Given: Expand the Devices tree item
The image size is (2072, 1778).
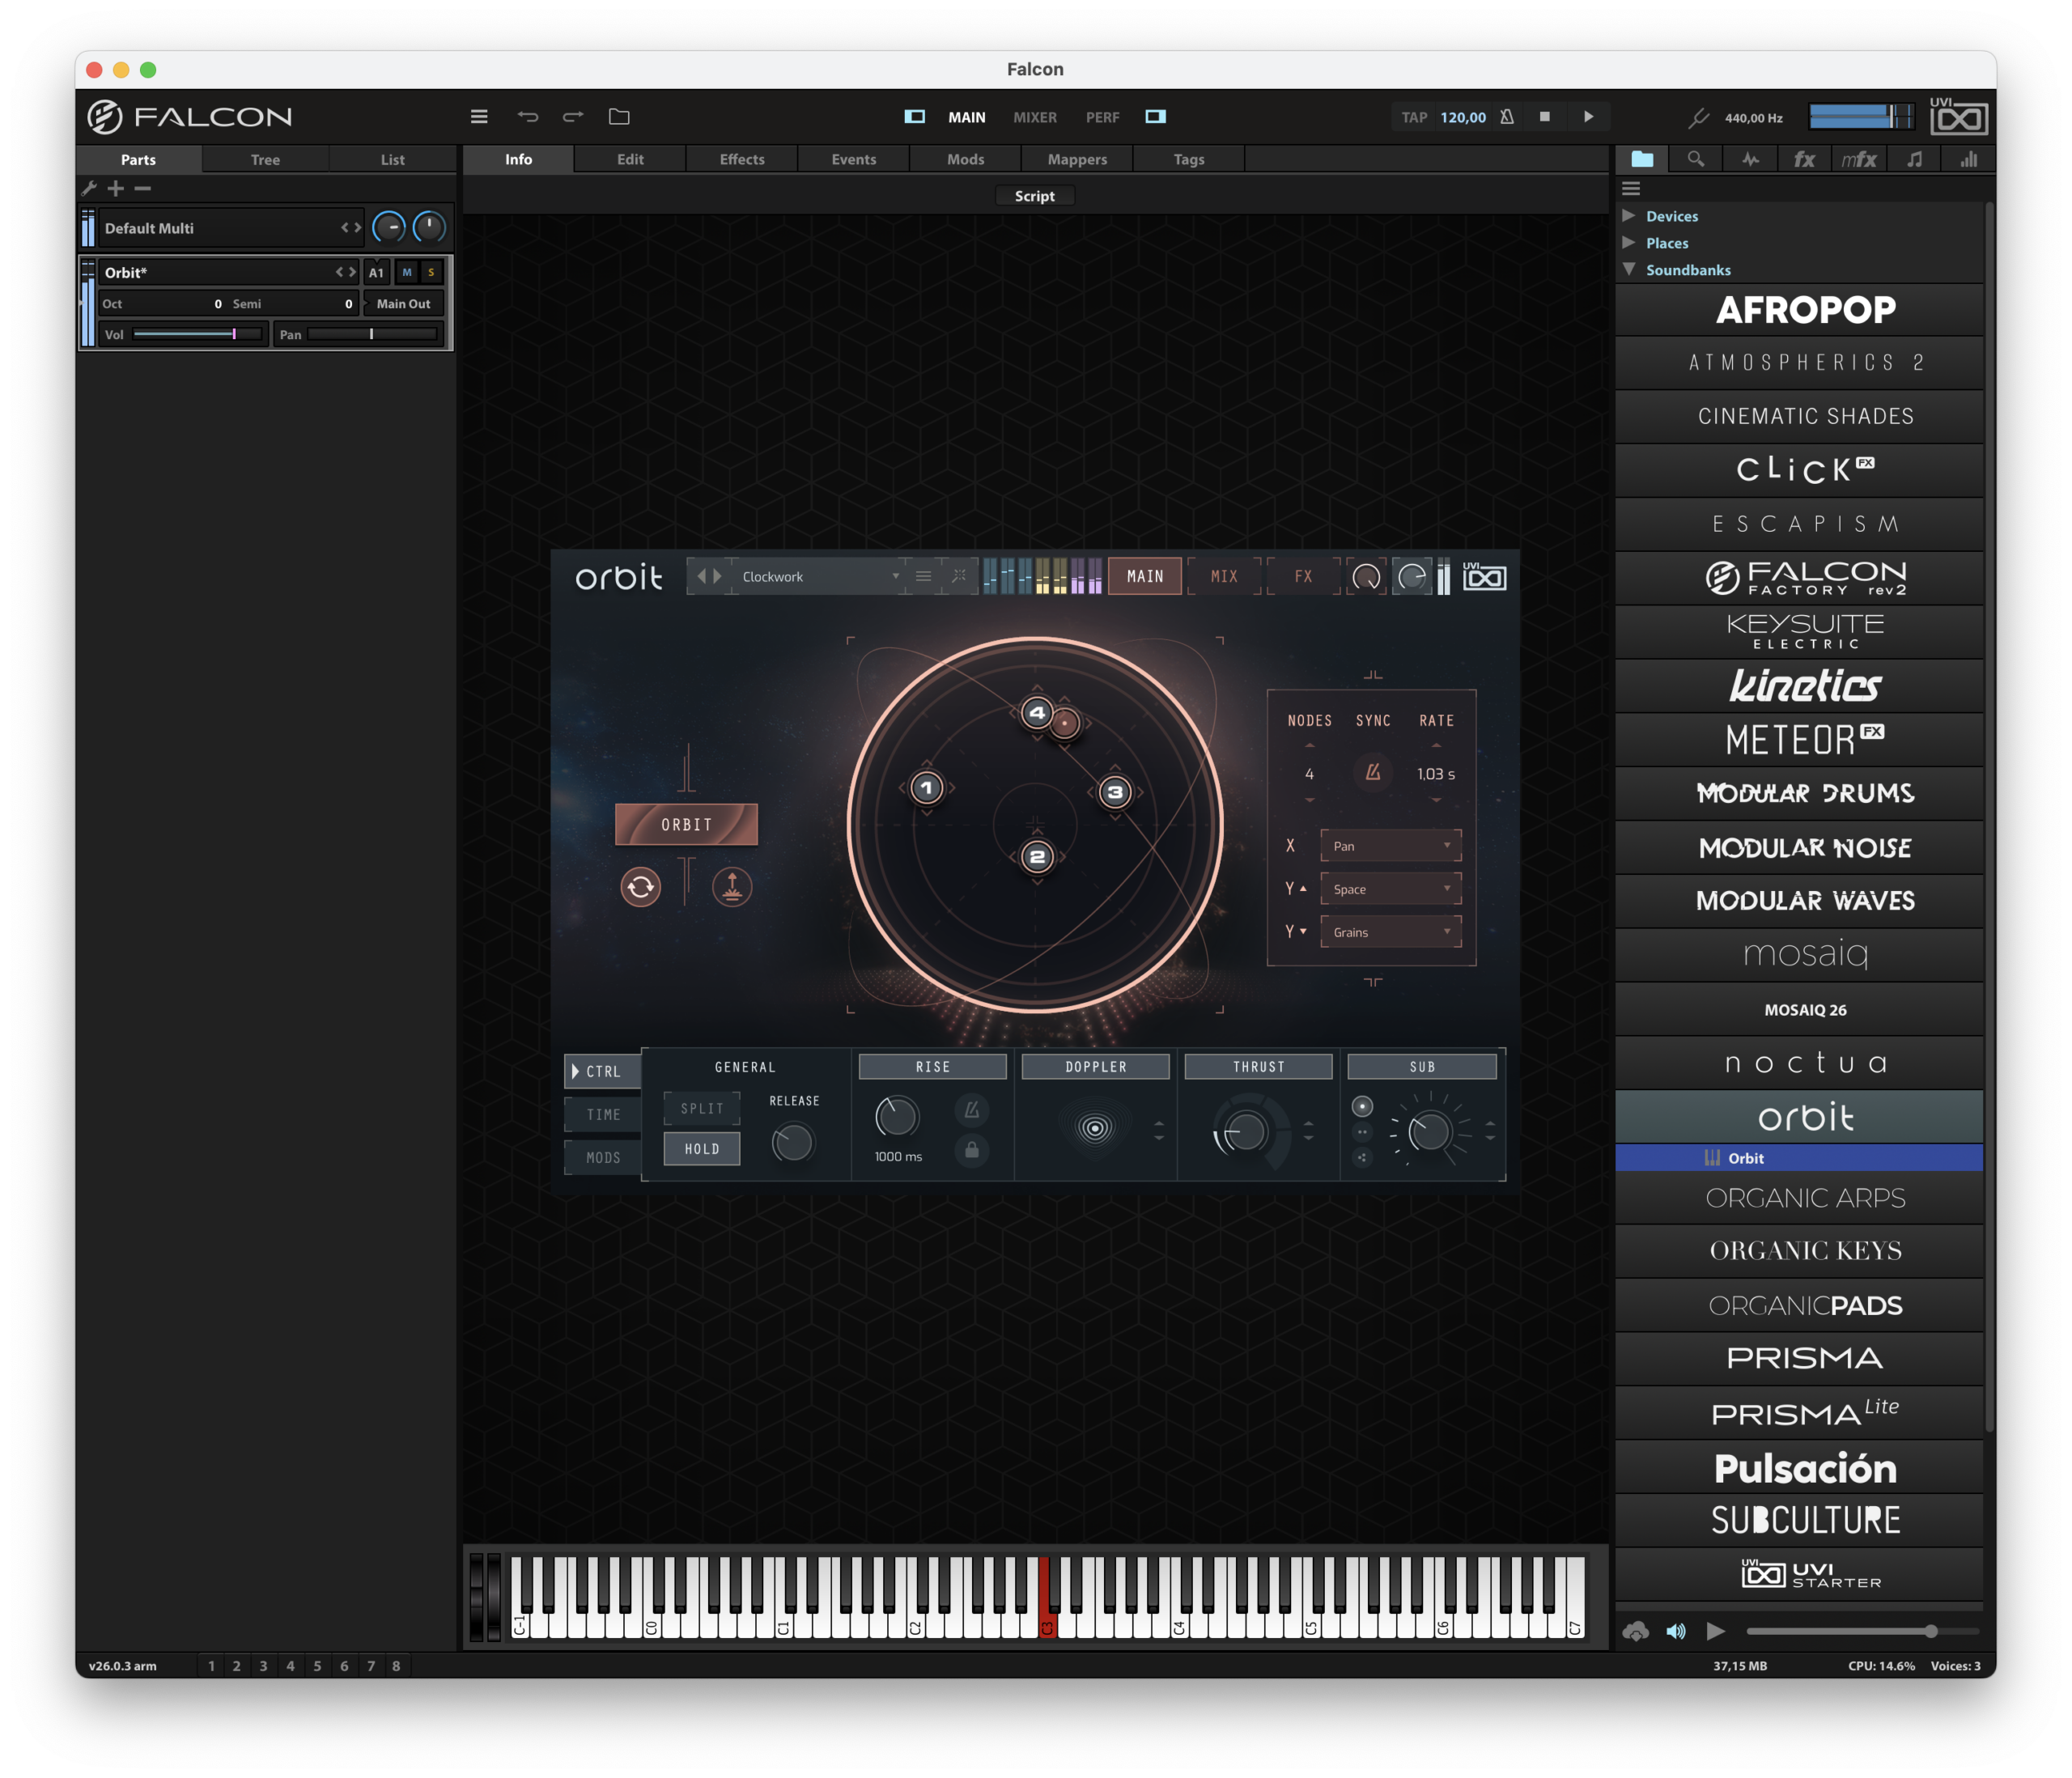Looking at the screenshot, I should click(x=1629, y=216).
